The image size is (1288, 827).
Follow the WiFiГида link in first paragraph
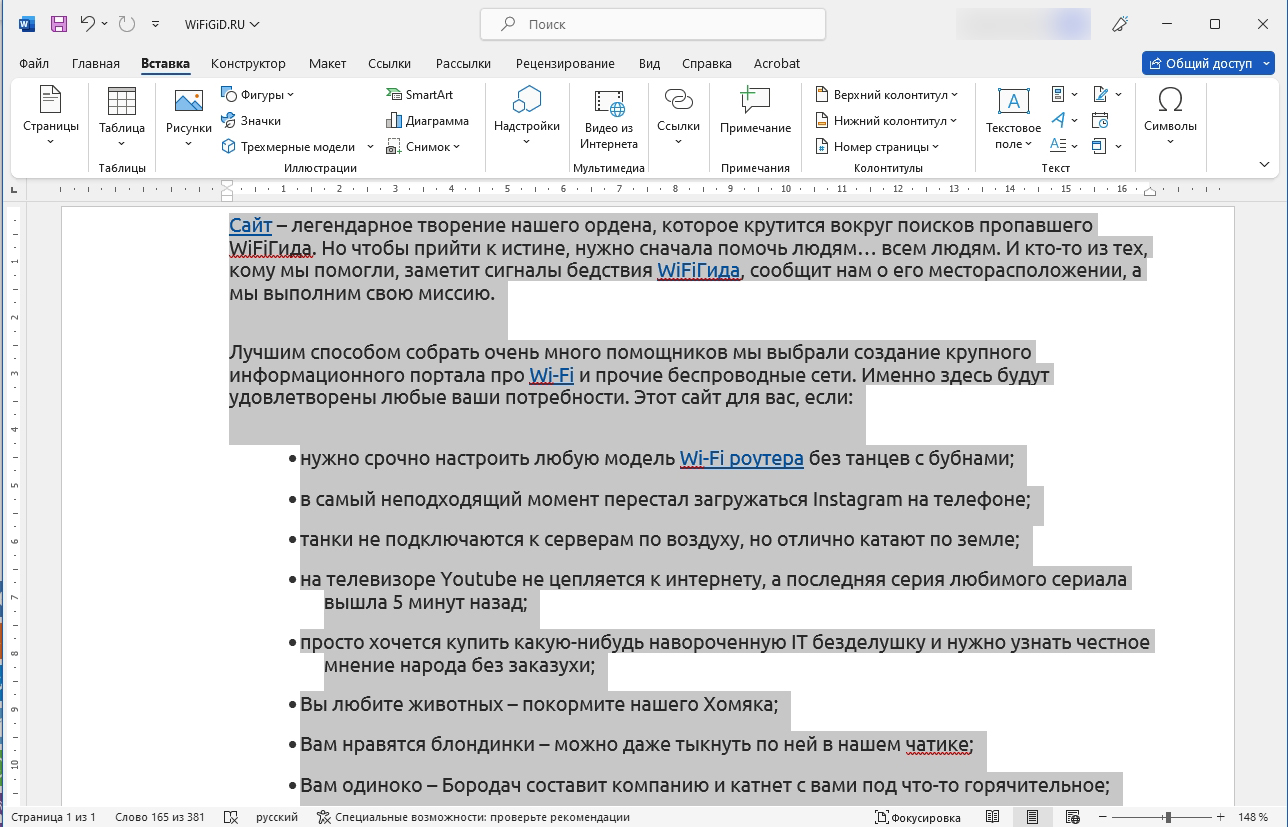point(699,271)
